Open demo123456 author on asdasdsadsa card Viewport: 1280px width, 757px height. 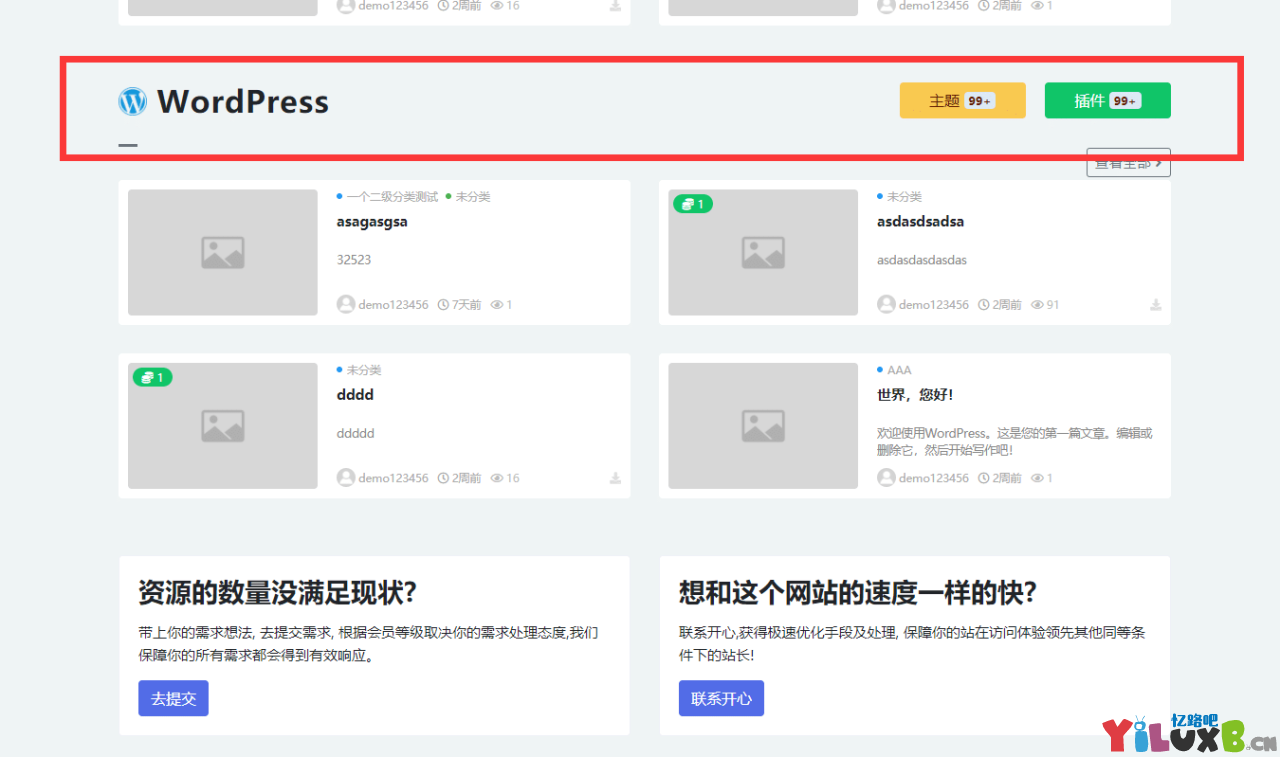tap(933, 304)
